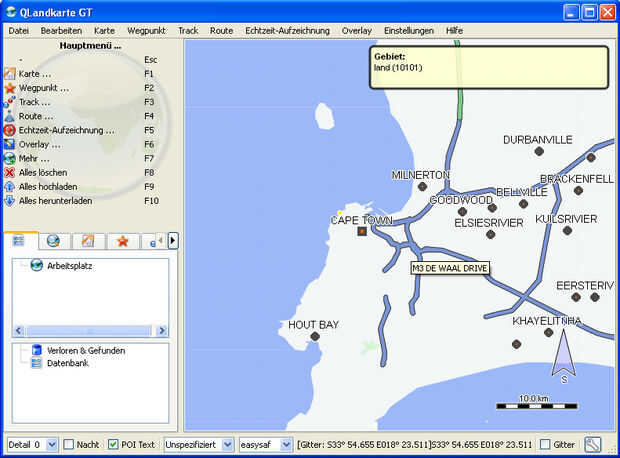Click the Cape Town city marker
This screenshot has height=458, width=620.
(362, 231)
